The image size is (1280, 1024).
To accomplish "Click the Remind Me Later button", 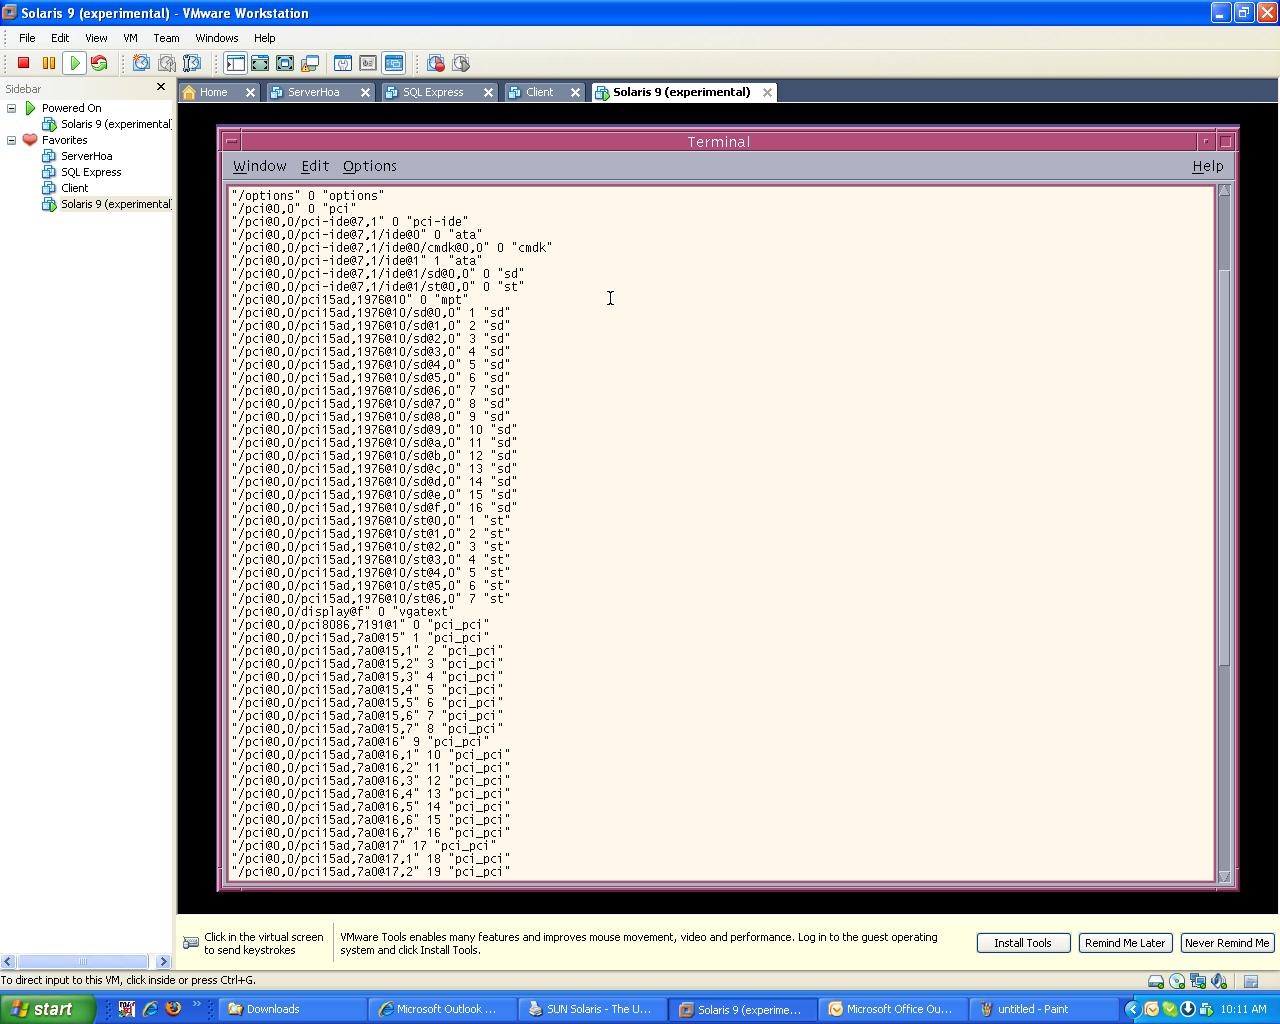I will (x=1125, y=943).
